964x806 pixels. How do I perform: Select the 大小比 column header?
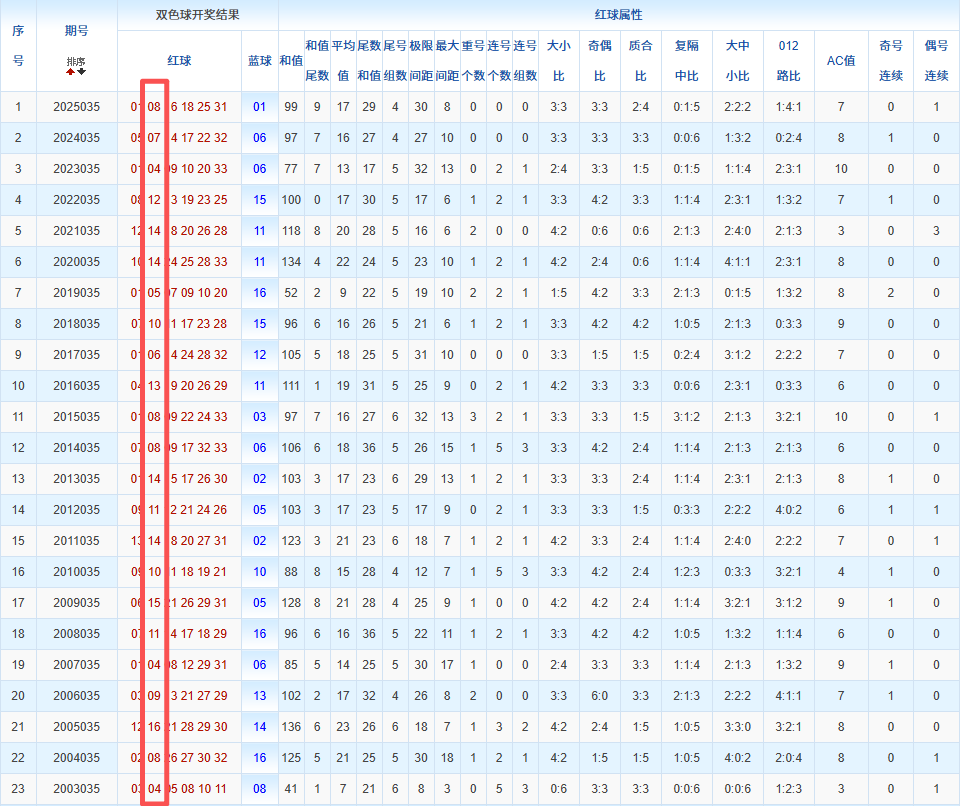point(558,61)
